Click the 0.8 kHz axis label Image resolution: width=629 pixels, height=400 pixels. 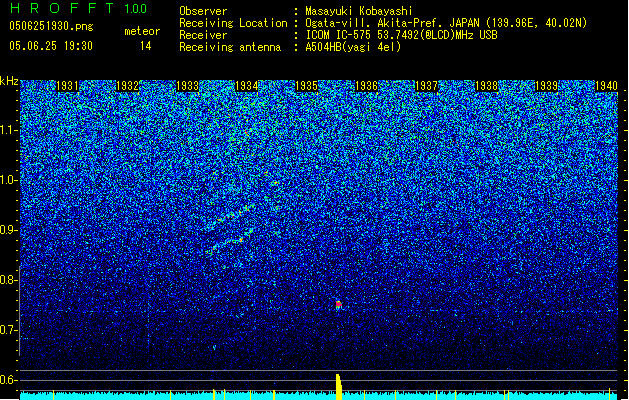click(9, 280)
